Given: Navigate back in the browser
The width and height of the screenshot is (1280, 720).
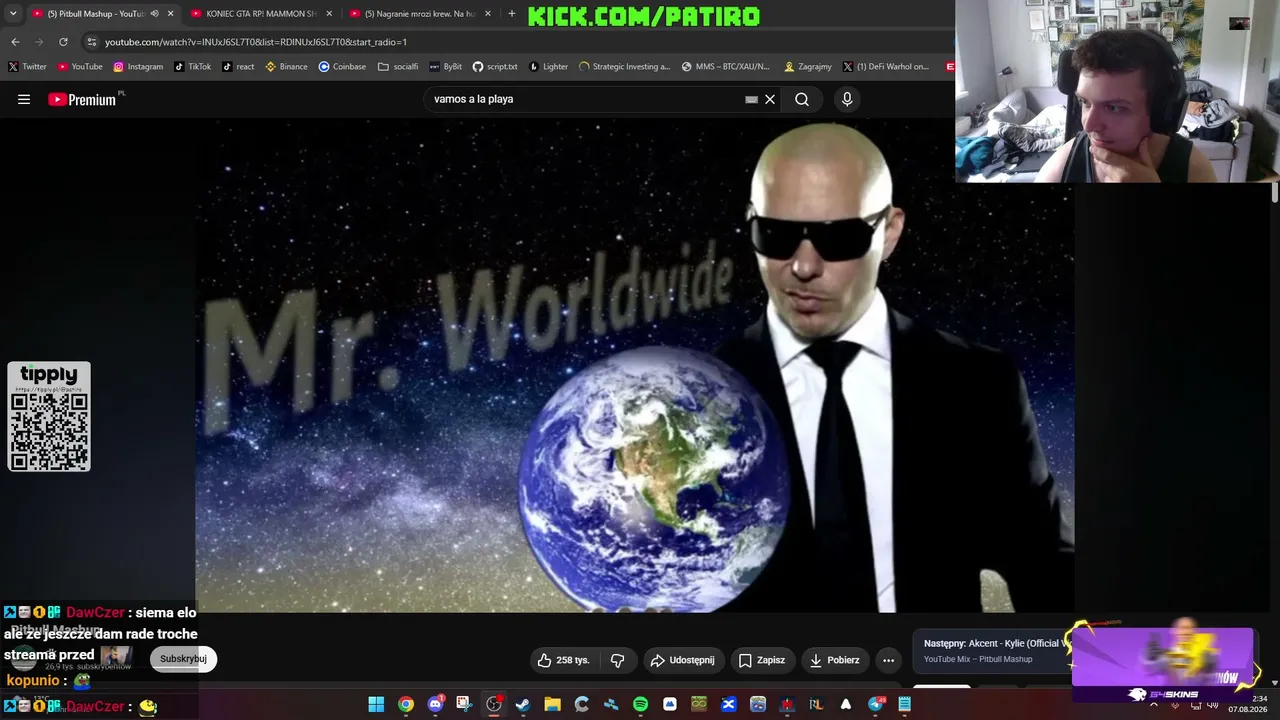Looking at the screenshot, I should click(x=15, y=42).
